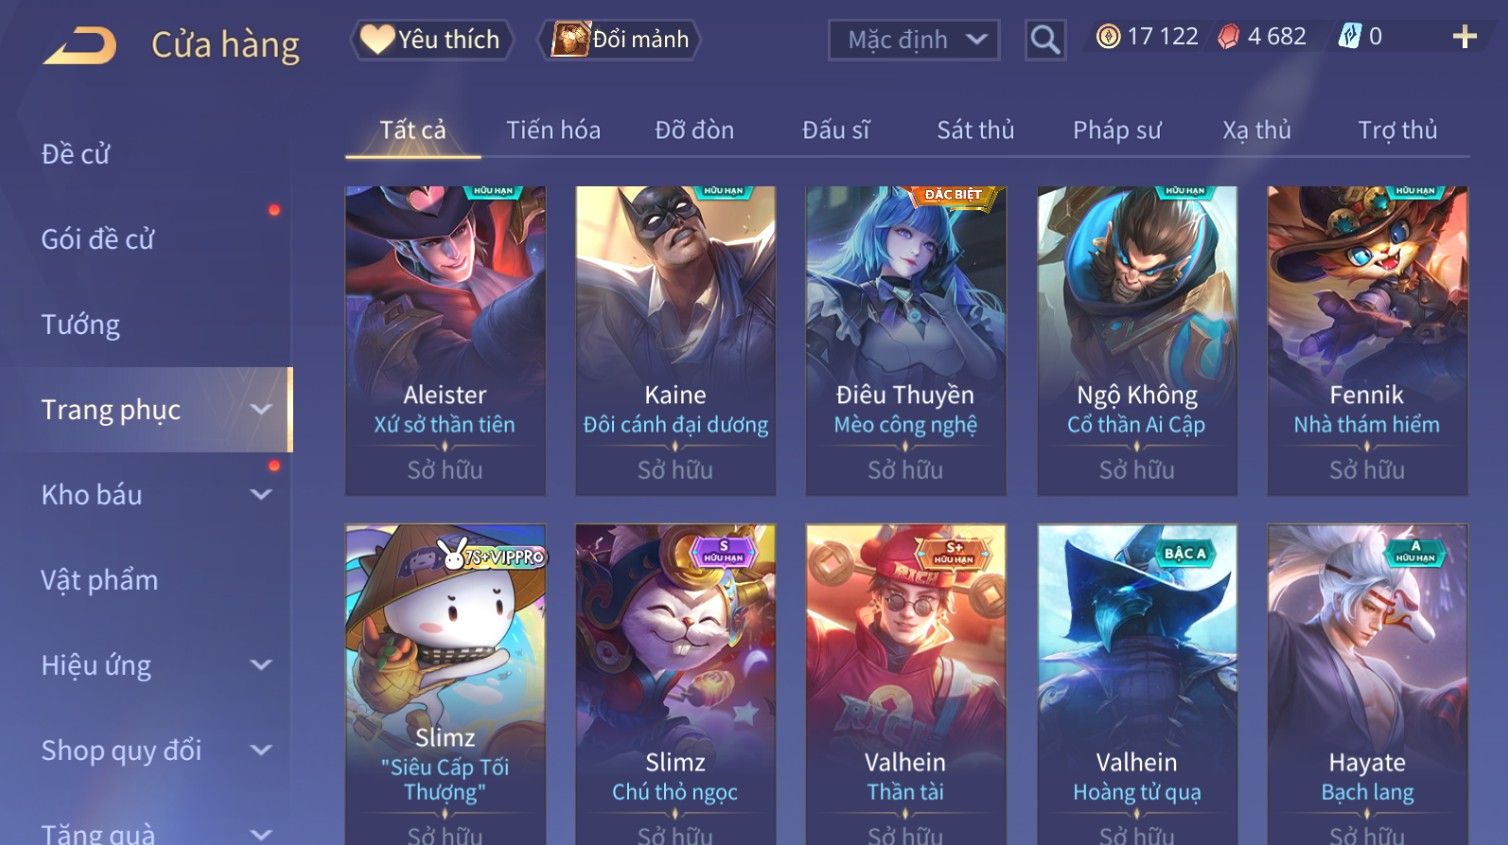Viewport: 1508px width, 845px height.
Task: Tap the red ruby currency icon
Action: click(x=1229, y=37)
